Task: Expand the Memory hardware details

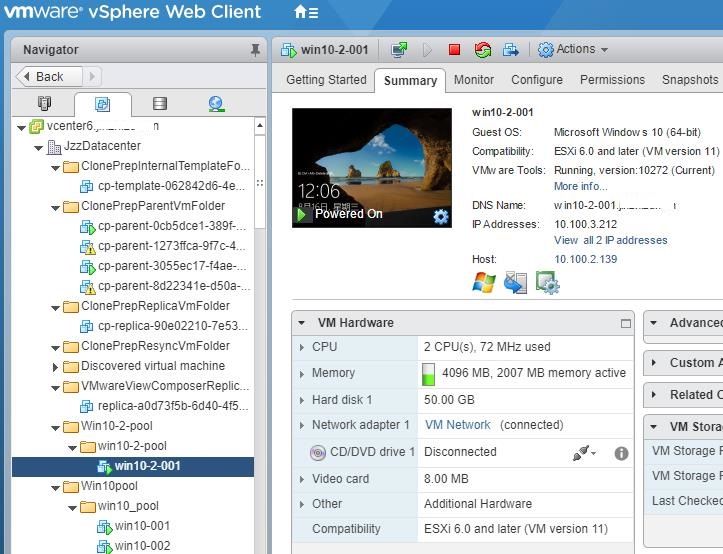Action: pos(302,374)
